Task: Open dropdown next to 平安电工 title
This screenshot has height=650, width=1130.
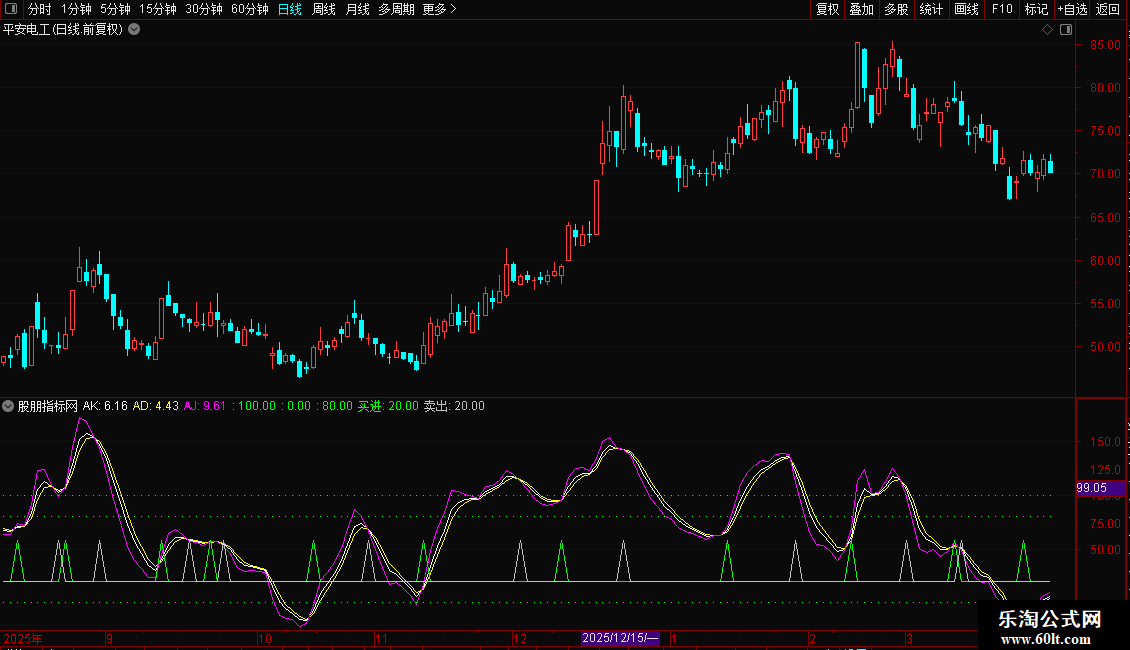Action: pyautogui.click(x=134, y=30)
